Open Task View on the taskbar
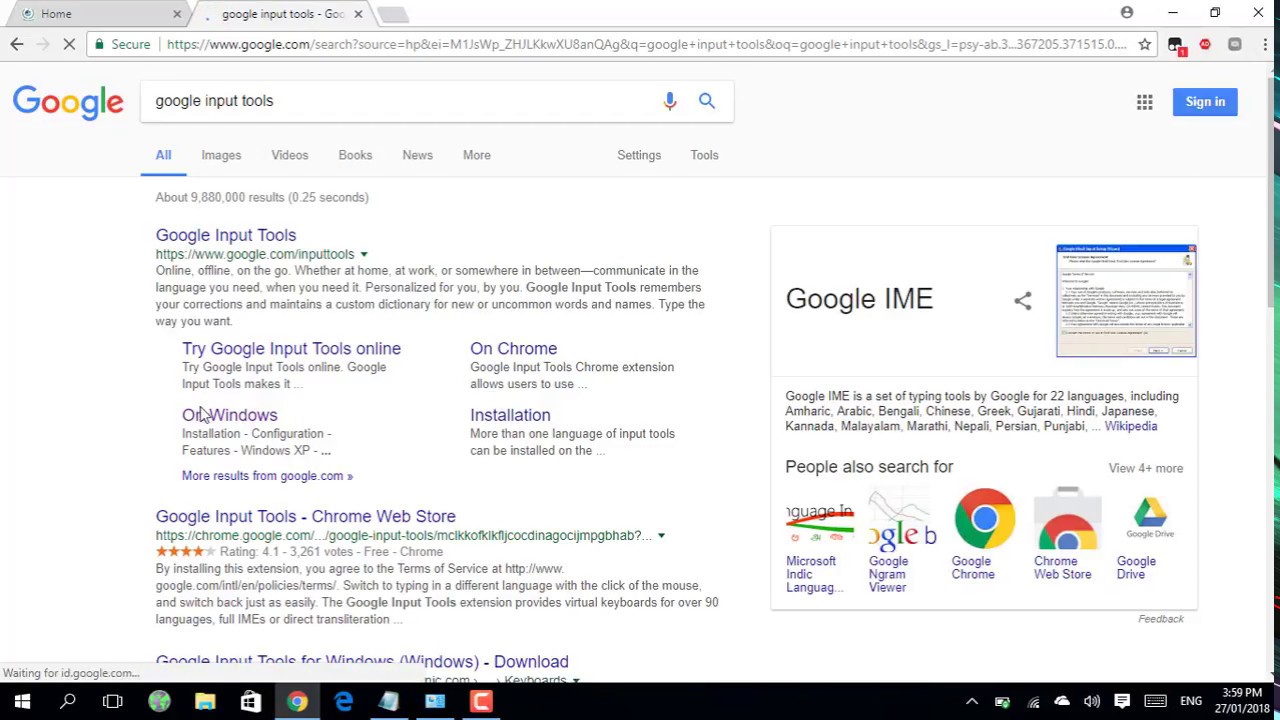The image size is (1280, 720). pyautogui.click(x=113, y=701)
